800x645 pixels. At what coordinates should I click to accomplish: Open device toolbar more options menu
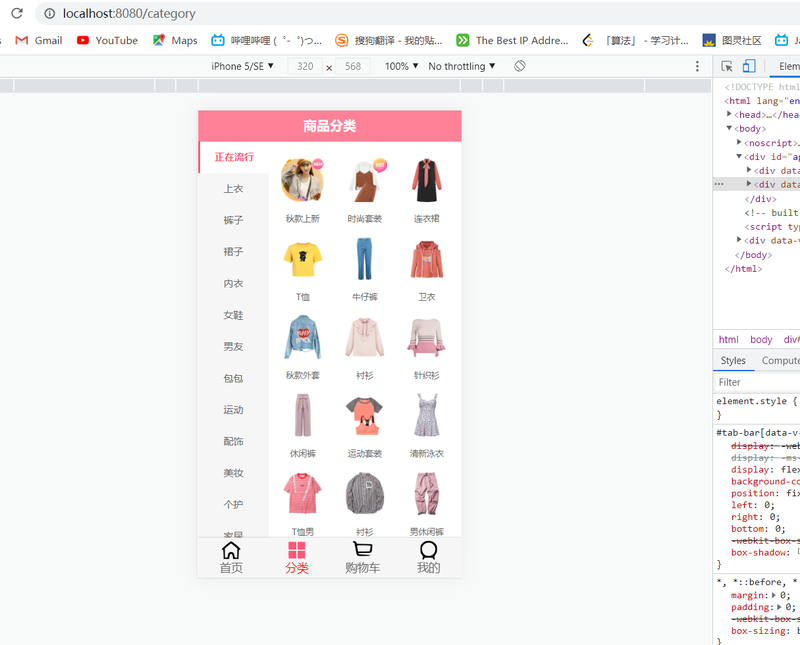(697, 66)
